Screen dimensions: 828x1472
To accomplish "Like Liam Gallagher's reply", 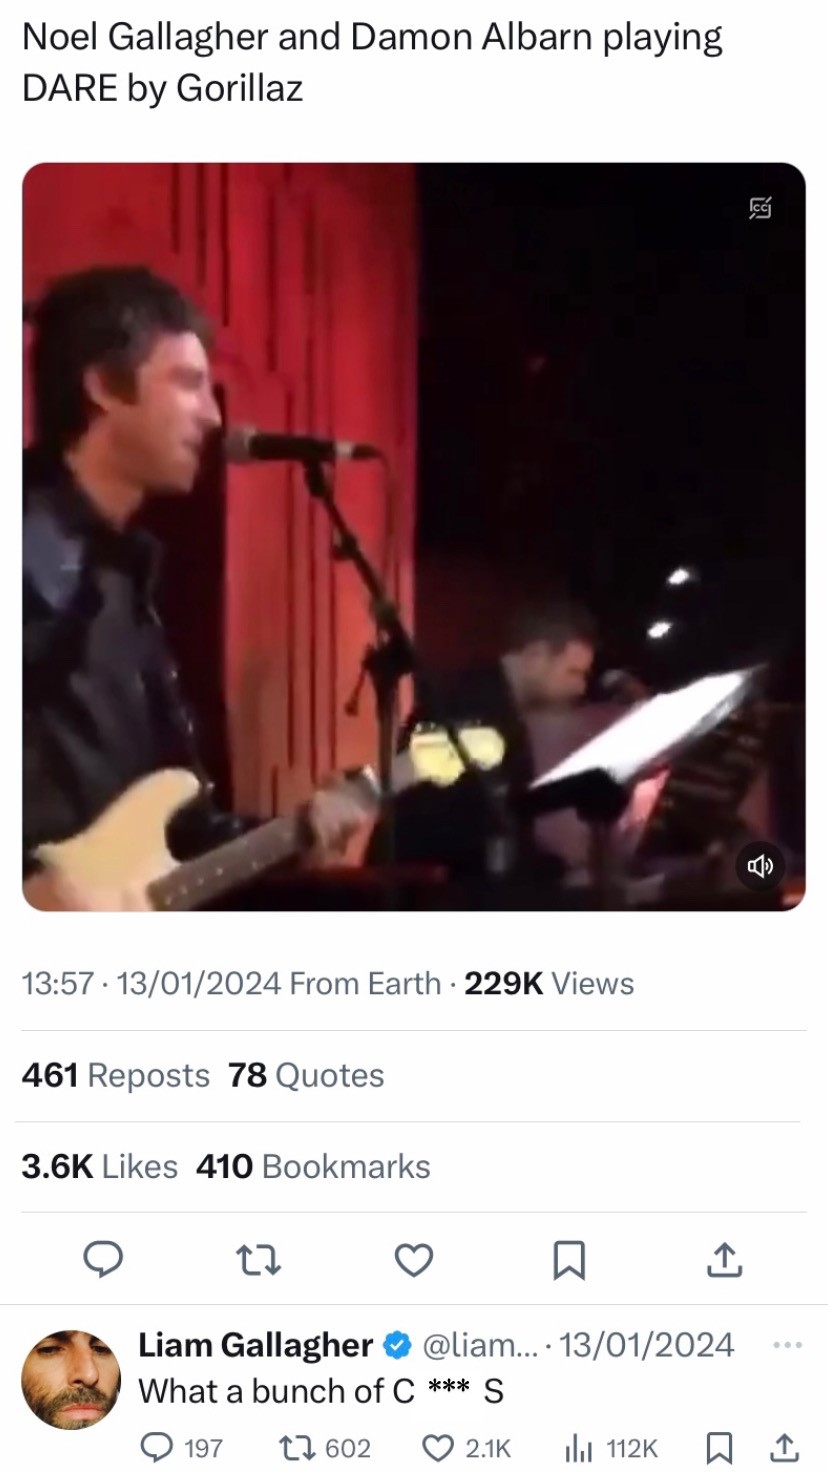I will 438,1447.
